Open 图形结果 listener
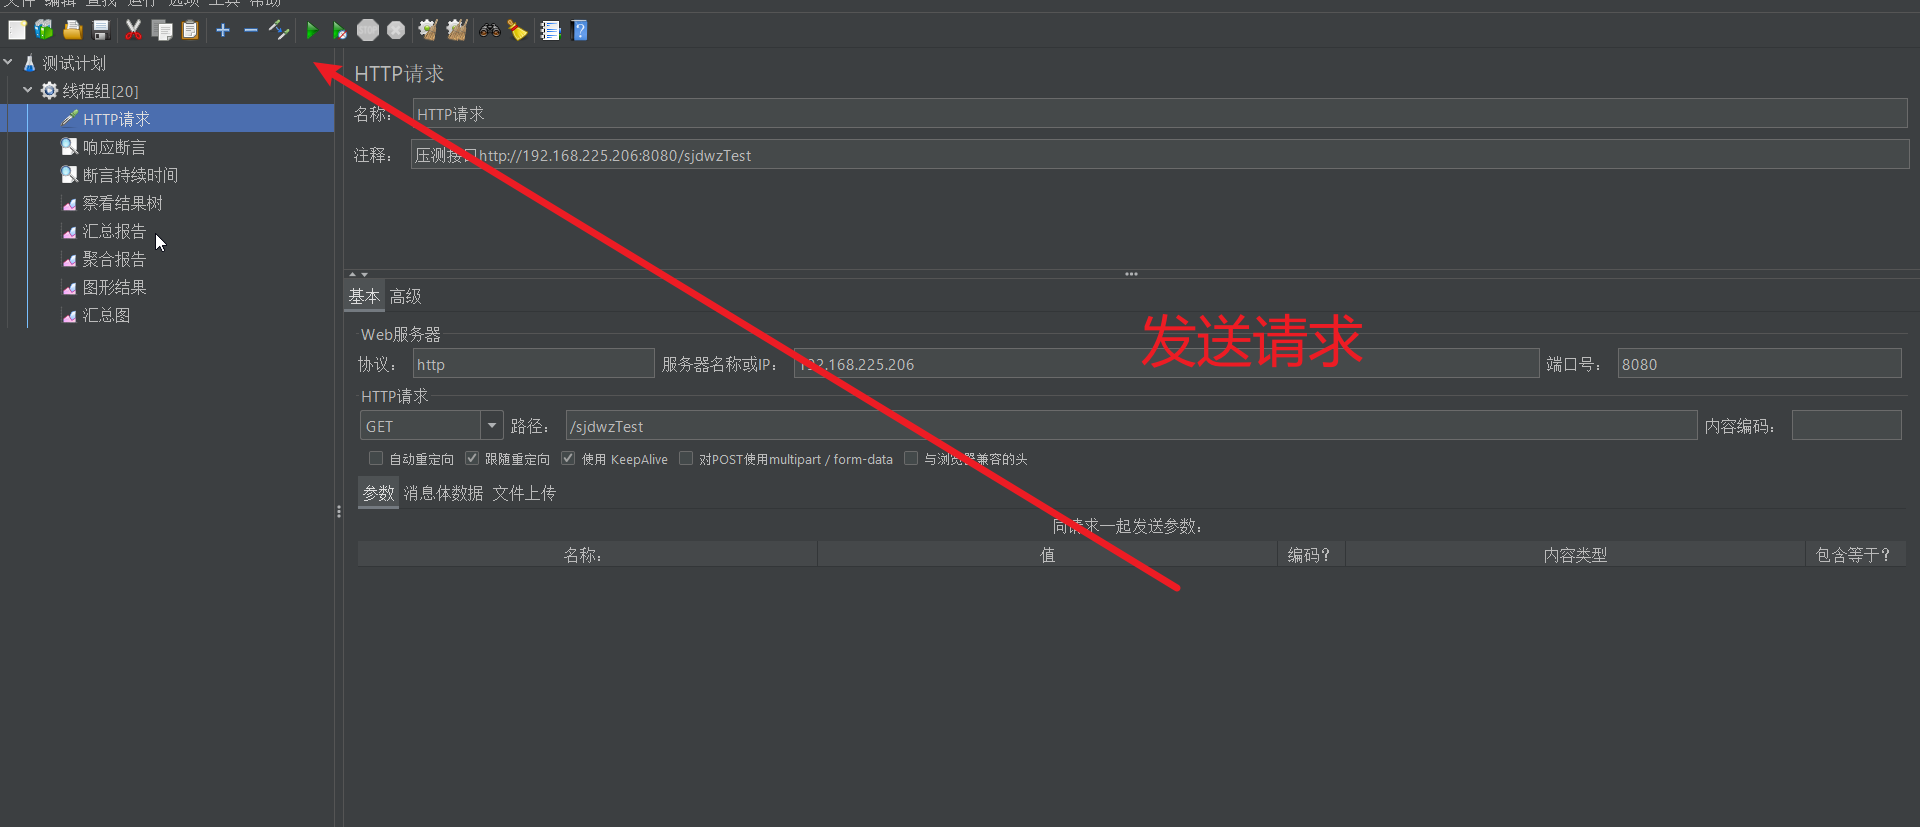This screenshot has height=827, width=1920. pyautogui.click(x=114, y=287)
